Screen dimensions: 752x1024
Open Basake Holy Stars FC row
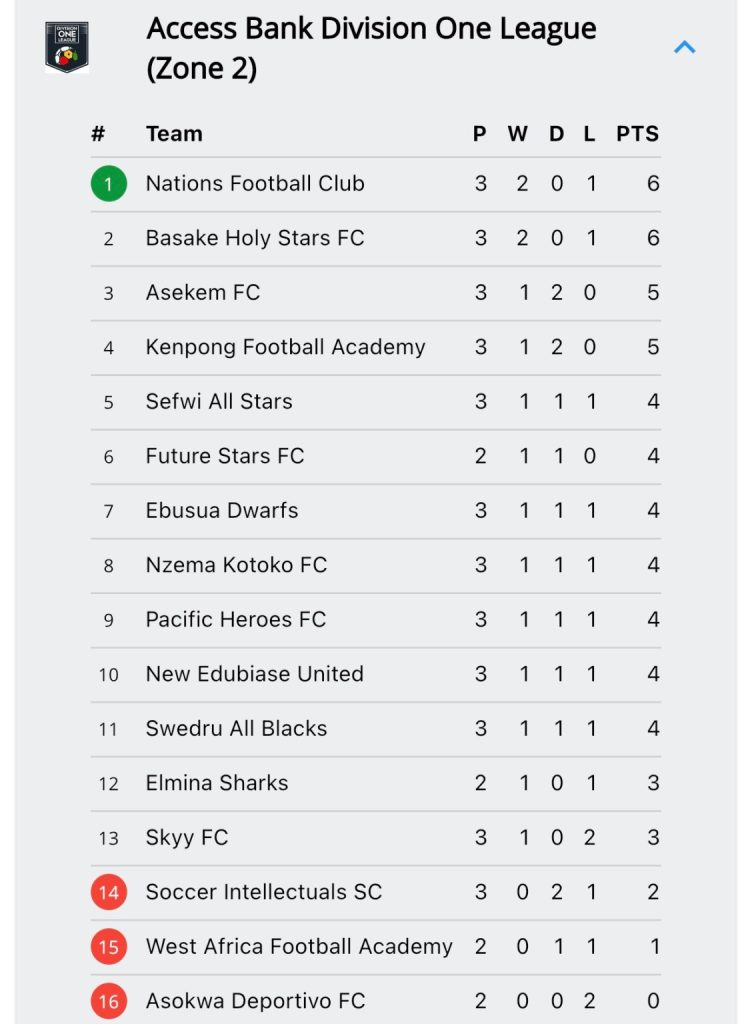tap(375, 238)
